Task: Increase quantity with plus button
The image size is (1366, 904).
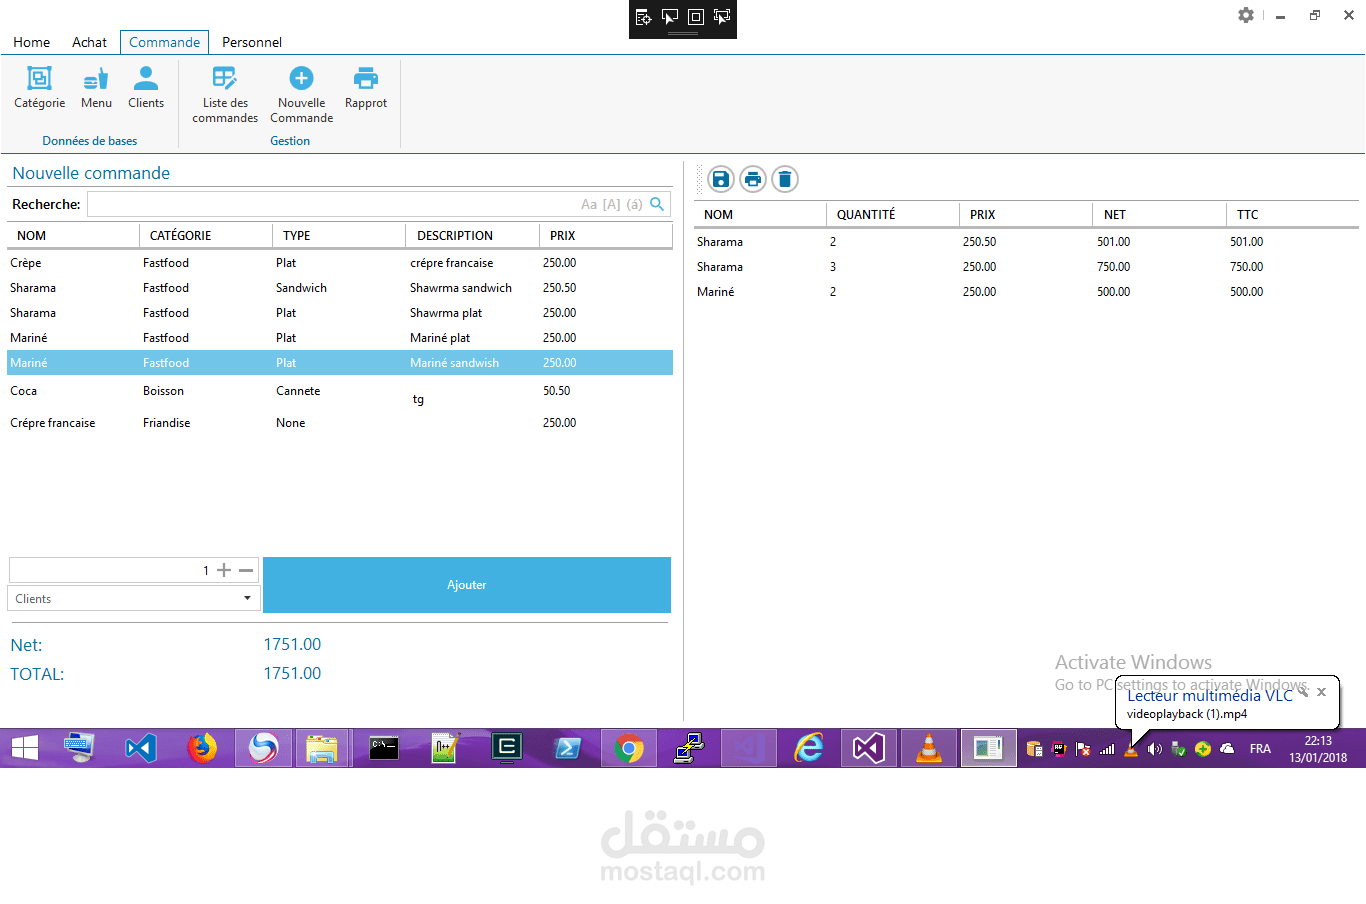Action: [x=224, y=570]
